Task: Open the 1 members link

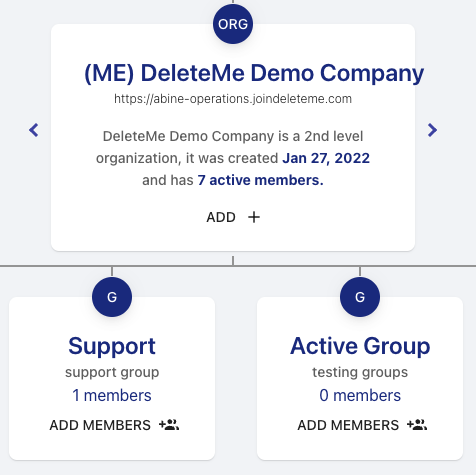Action: point(112,396)
